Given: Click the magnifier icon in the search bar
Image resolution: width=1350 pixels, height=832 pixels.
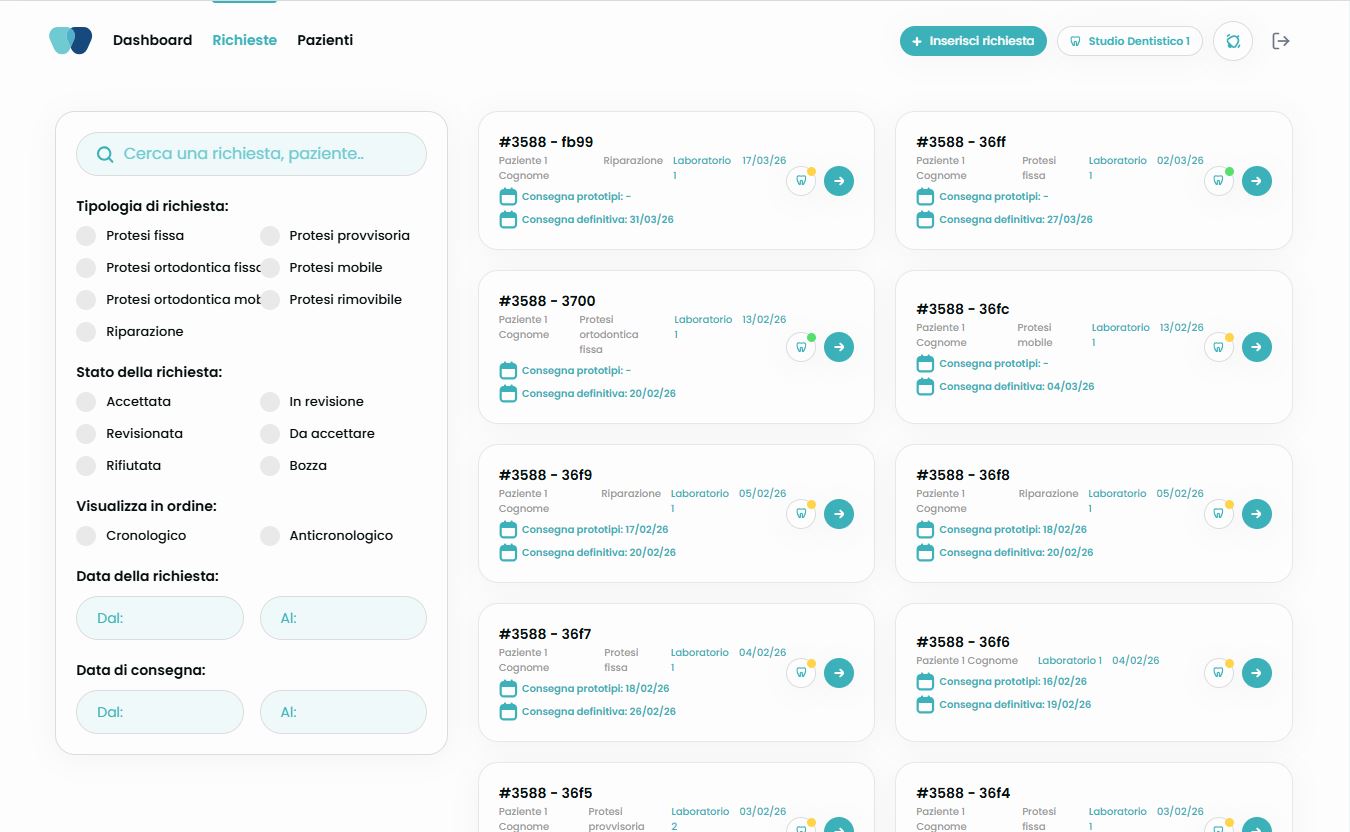Looking at the screenshot, I should (x=105, y=153).
